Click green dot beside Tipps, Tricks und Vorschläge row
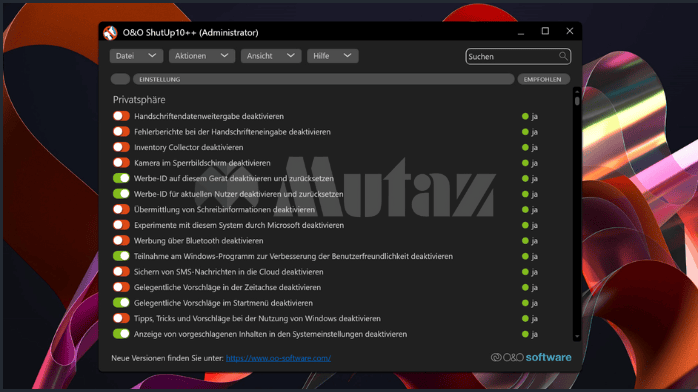The height and width of the screenshot is (392, 698). click(525, 319)
